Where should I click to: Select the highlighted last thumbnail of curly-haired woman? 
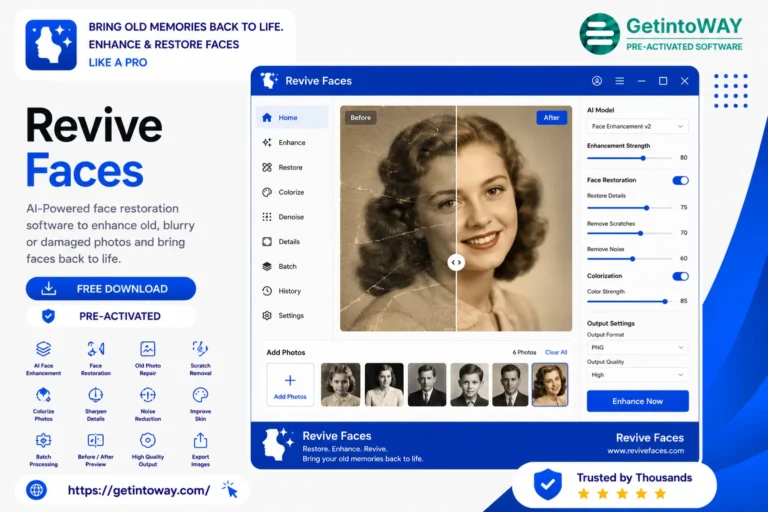click(x=550, y=385)
